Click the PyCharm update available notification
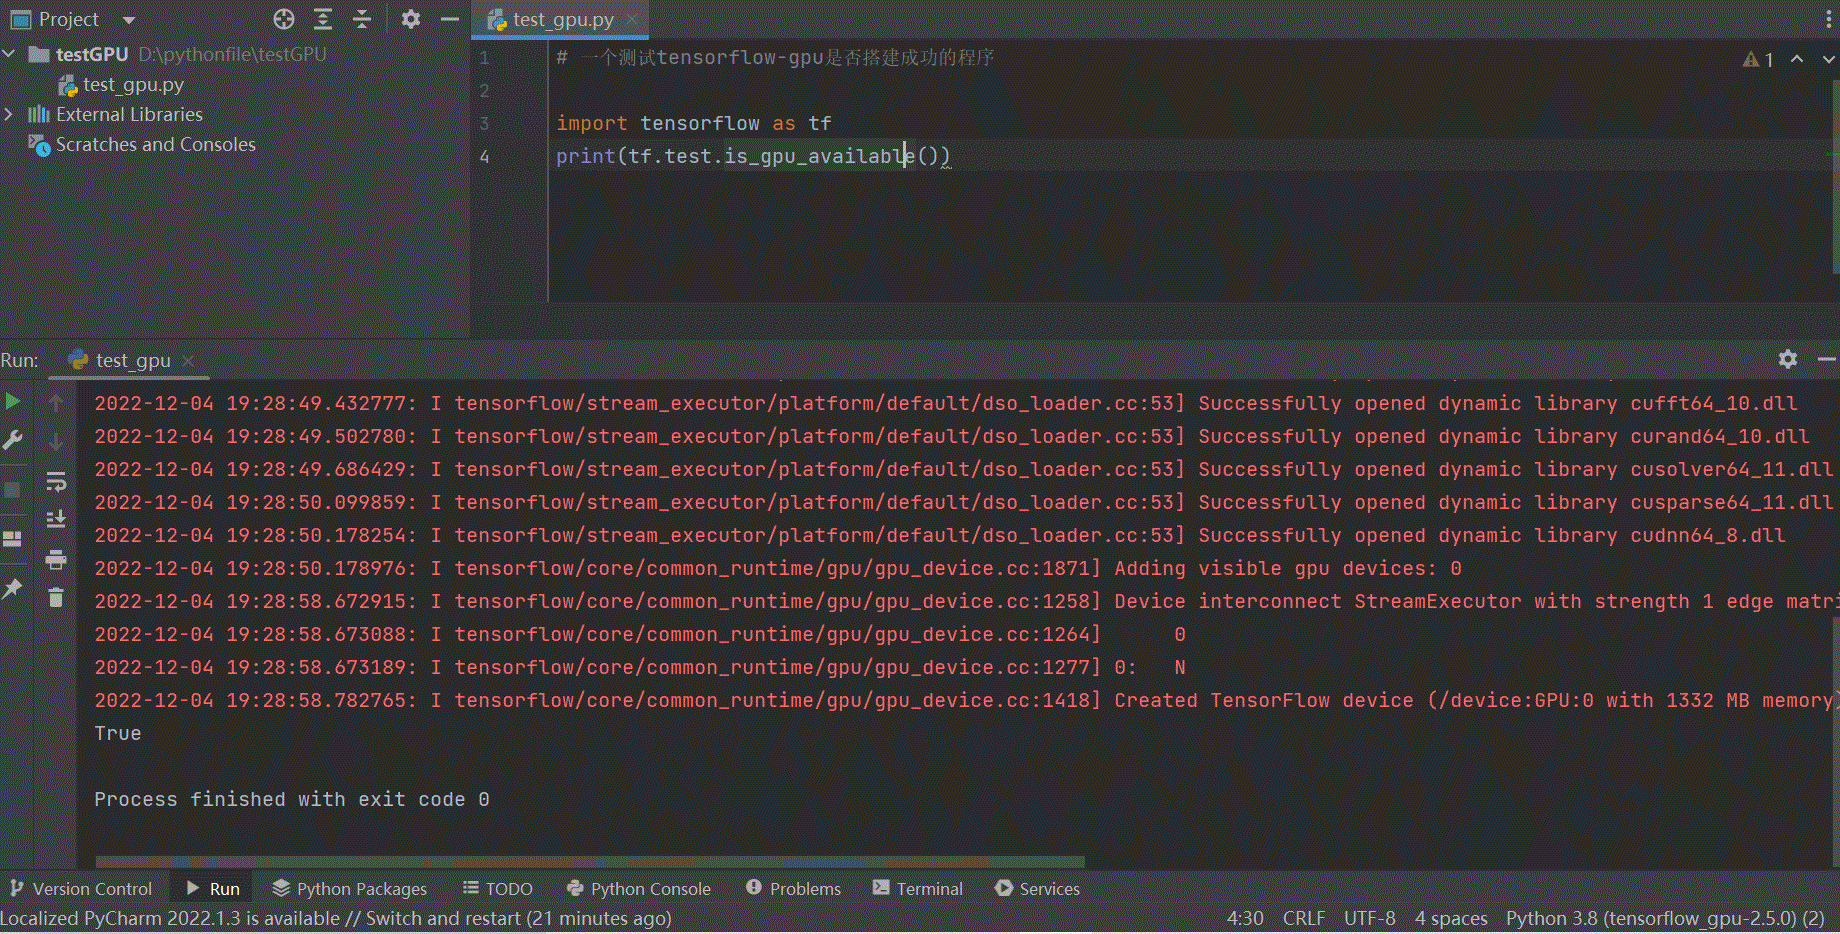Screen dimensions: 1840x934 pyautogui.click(x=336, y=918)
